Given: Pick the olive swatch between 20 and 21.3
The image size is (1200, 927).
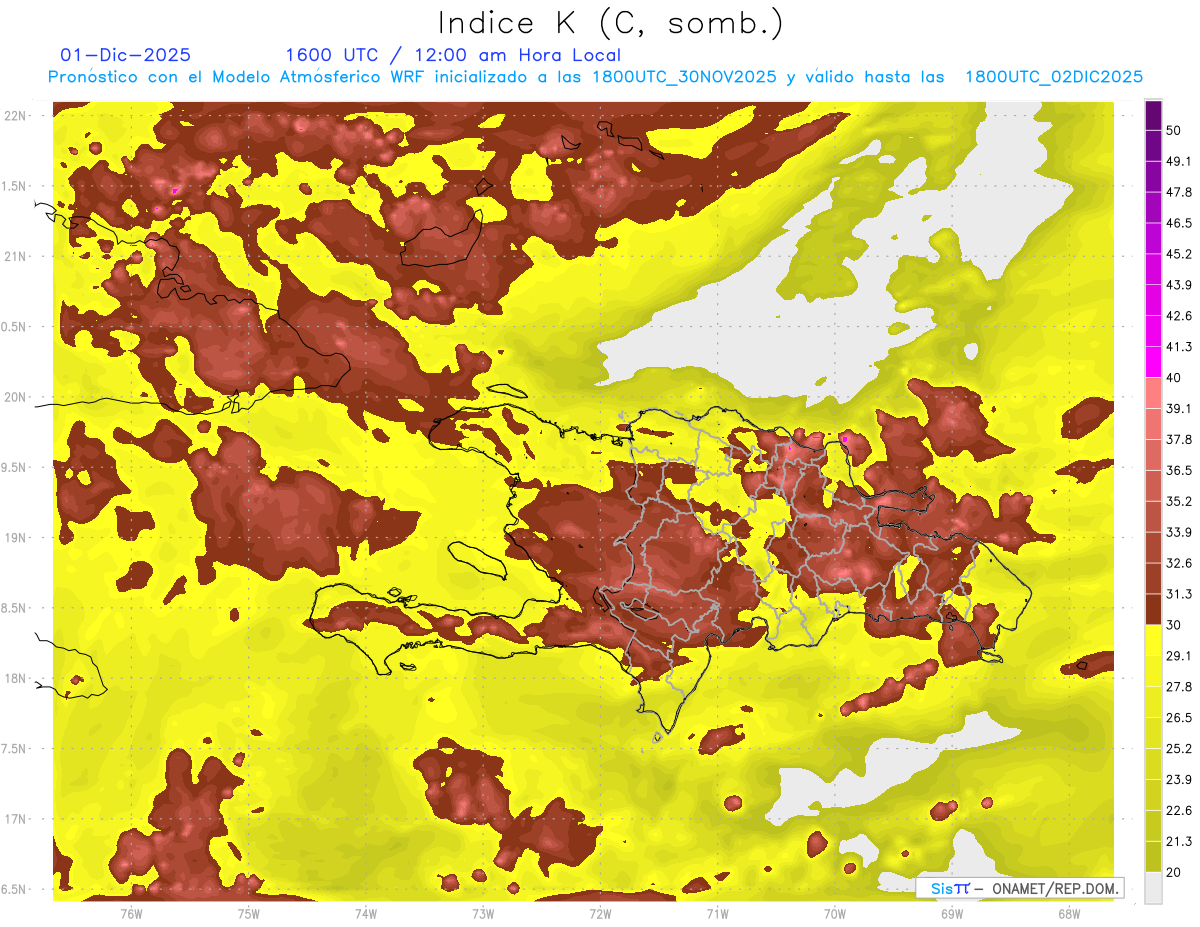Looking at the screenshot, I should point(1154,857).
